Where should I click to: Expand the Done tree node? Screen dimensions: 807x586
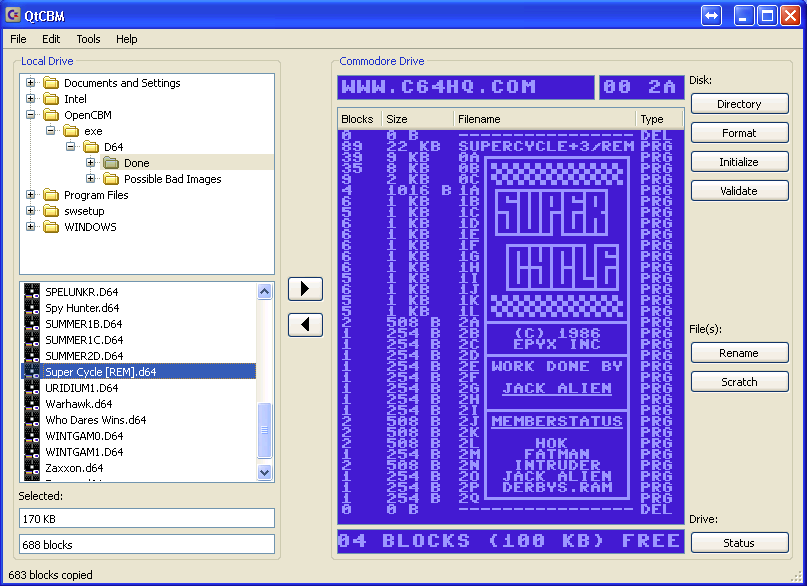(x=91, y=163)
